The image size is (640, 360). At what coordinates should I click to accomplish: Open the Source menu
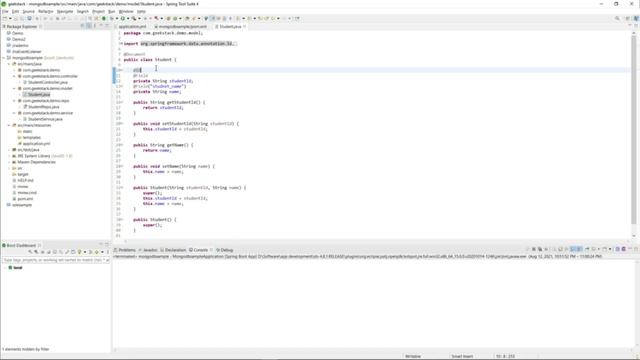(29, 11)
